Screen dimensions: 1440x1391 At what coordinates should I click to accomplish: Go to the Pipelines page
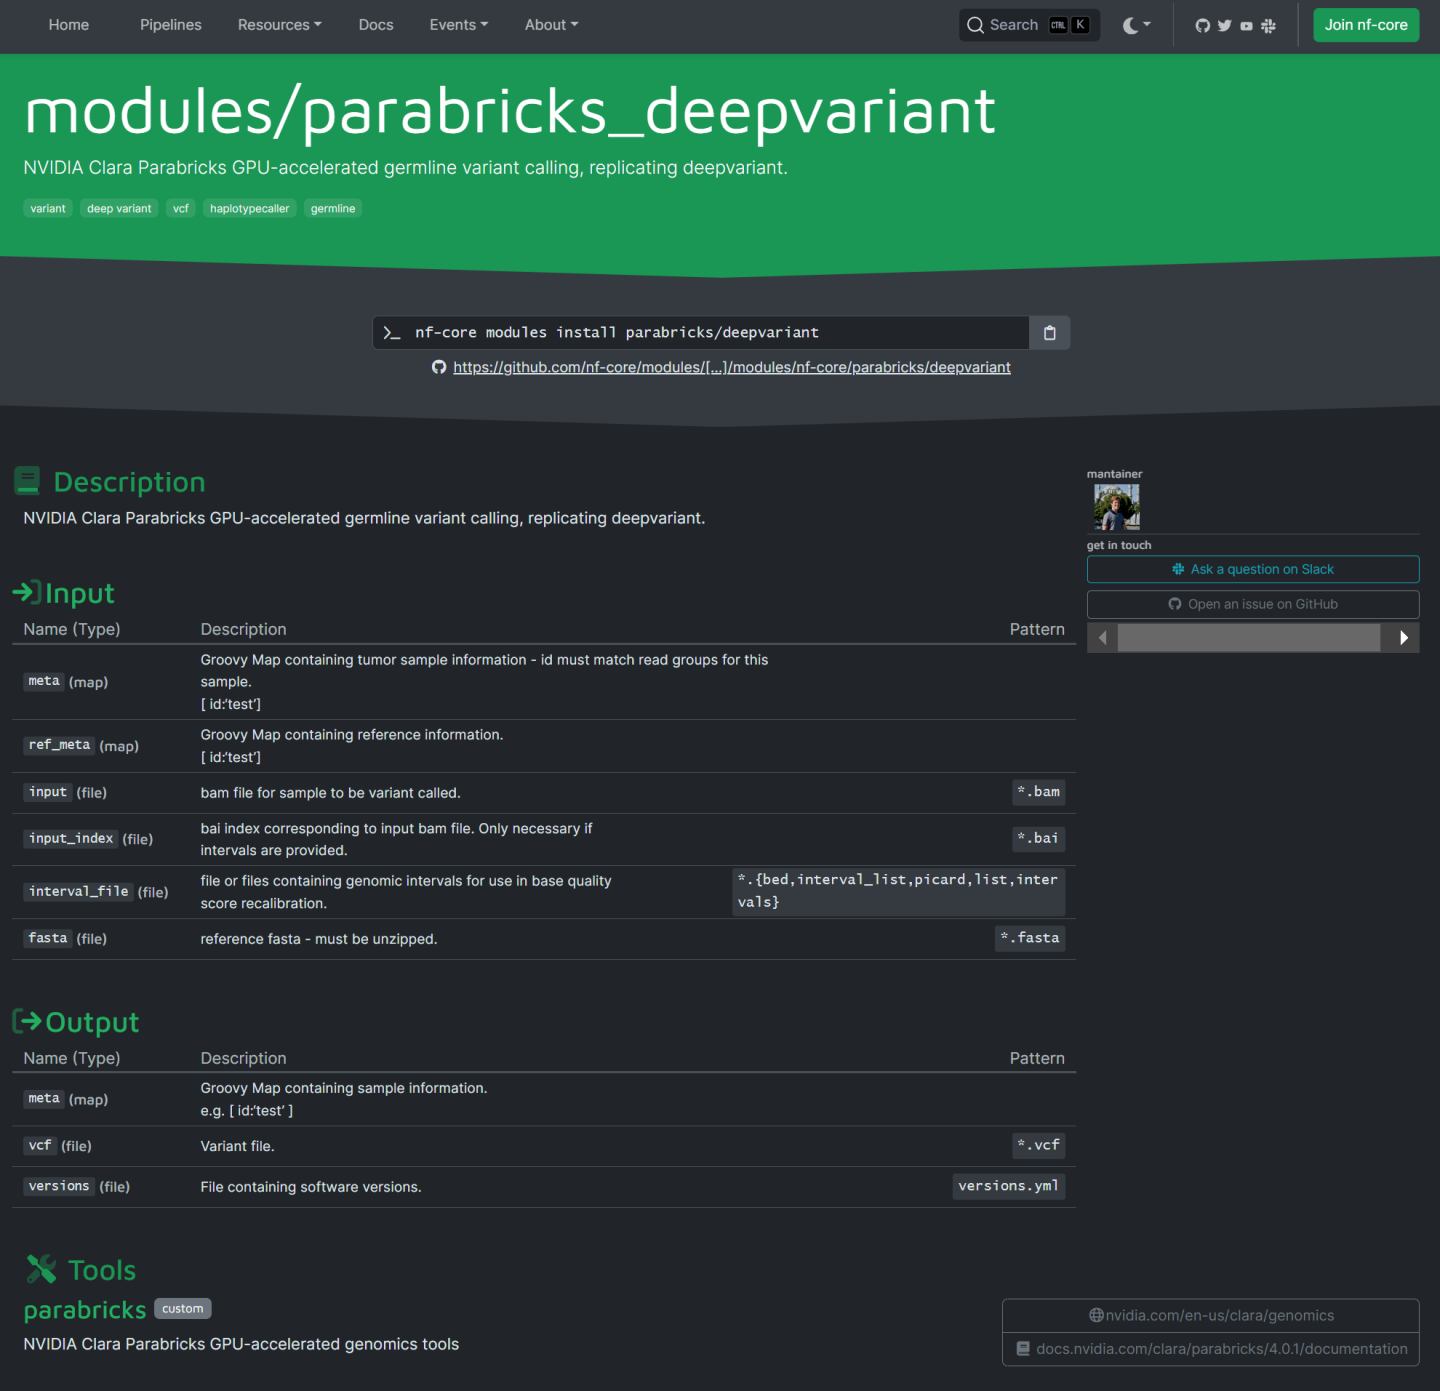click(170, 25)
